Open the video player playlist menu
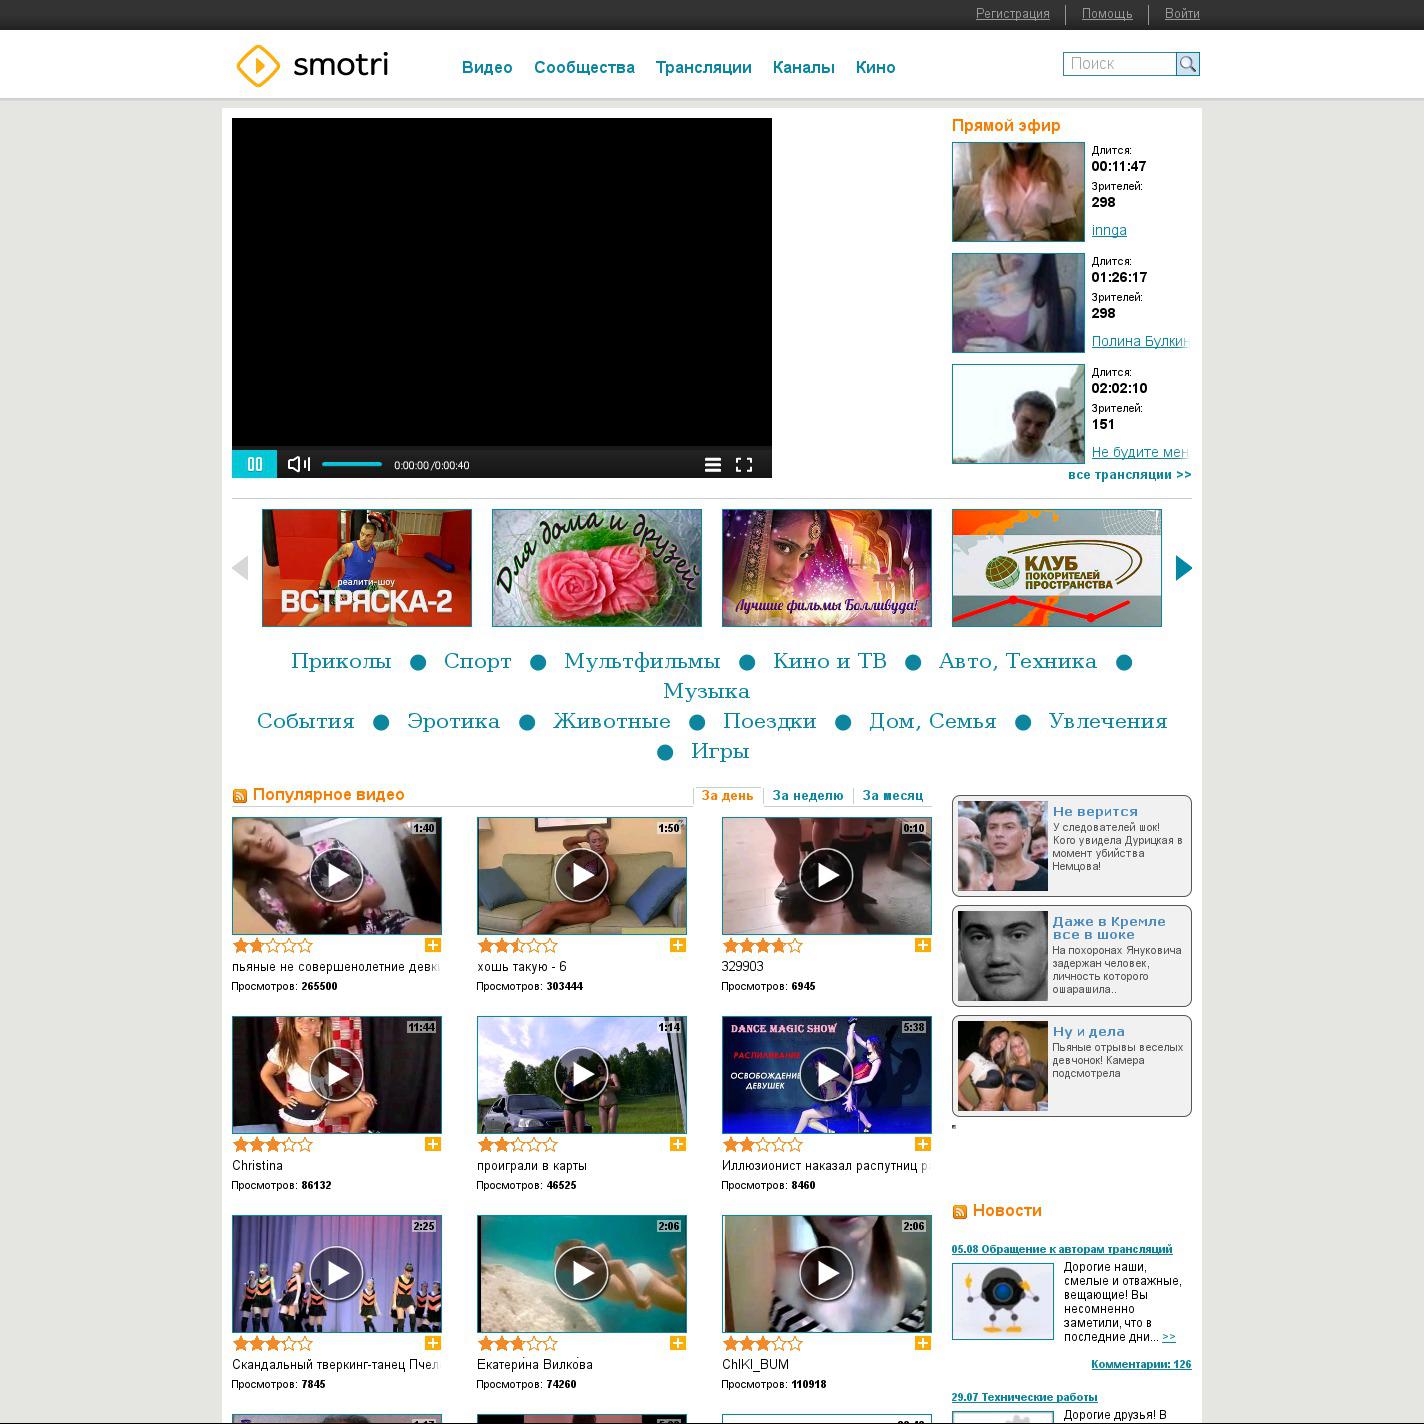 [713, 465]
